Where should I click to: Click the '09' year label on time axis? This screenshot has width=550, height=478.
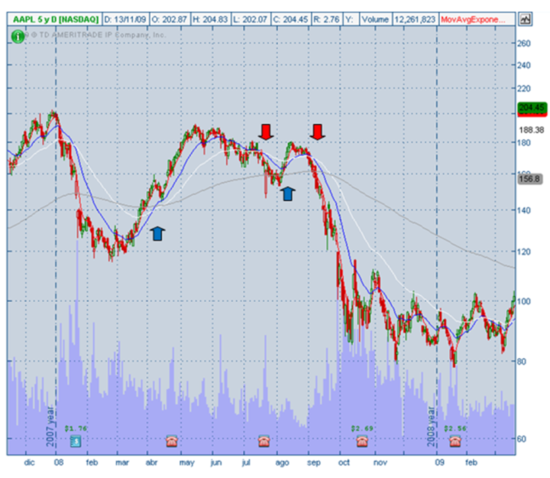pos(440,463)
